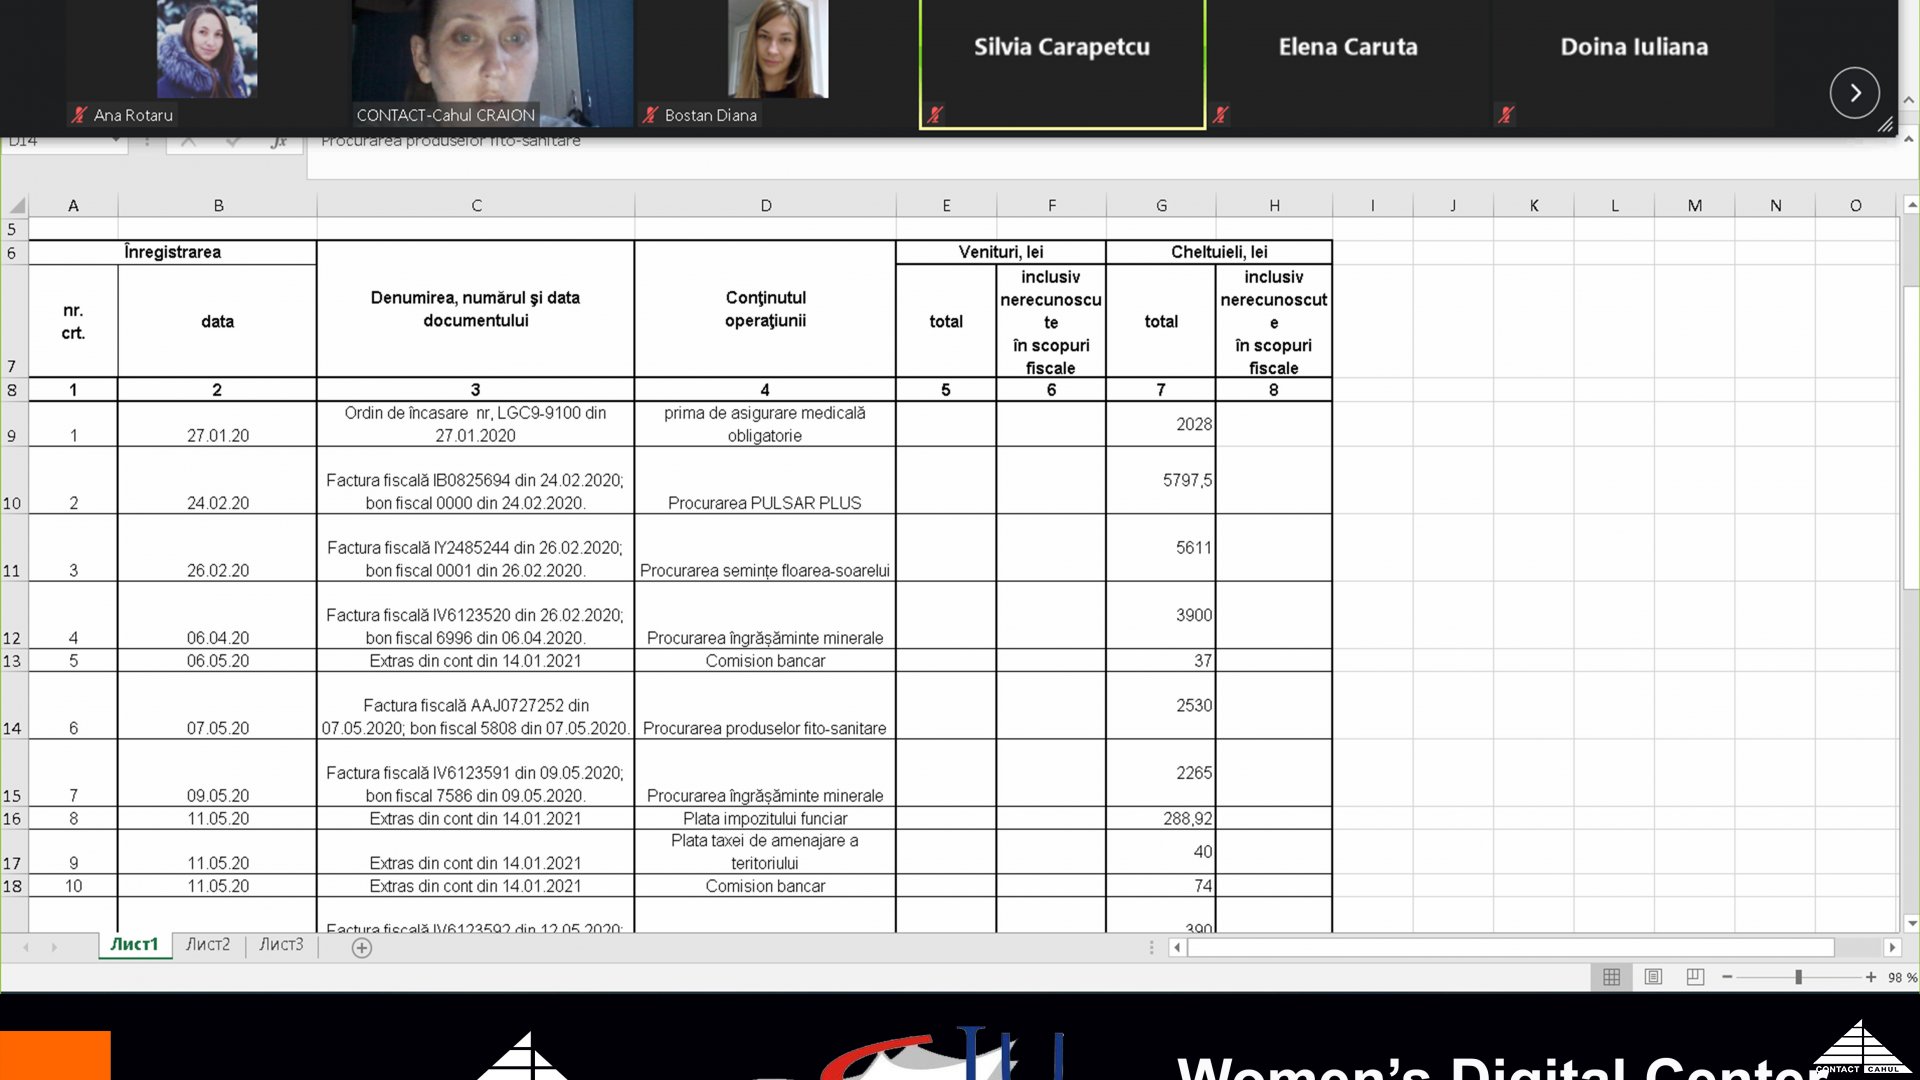Switch to Page Break Preview icon

point(1695,977)
